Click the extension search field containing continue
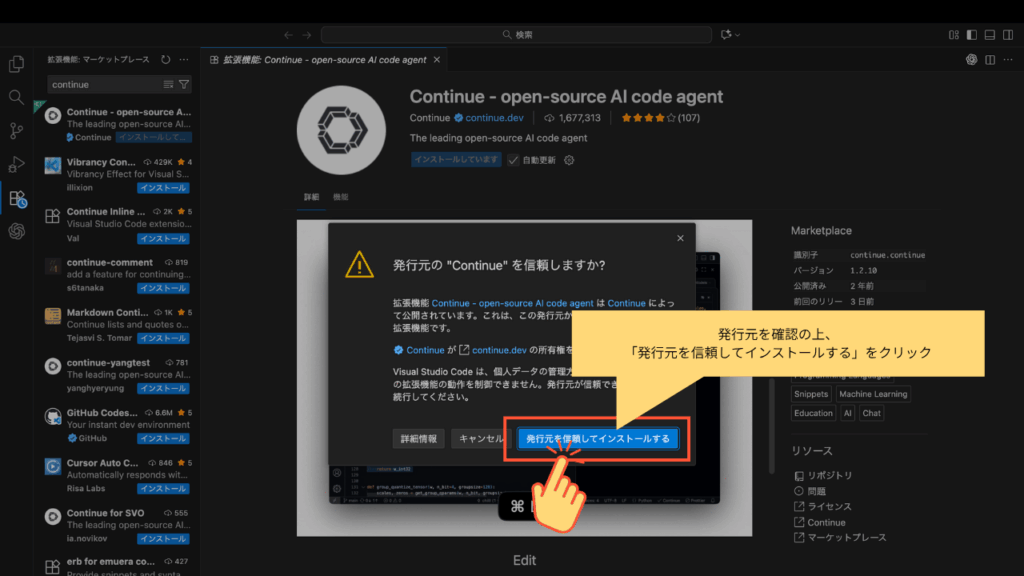Image resolution: width=1024 pixels, height=576 pixels. 104,85
